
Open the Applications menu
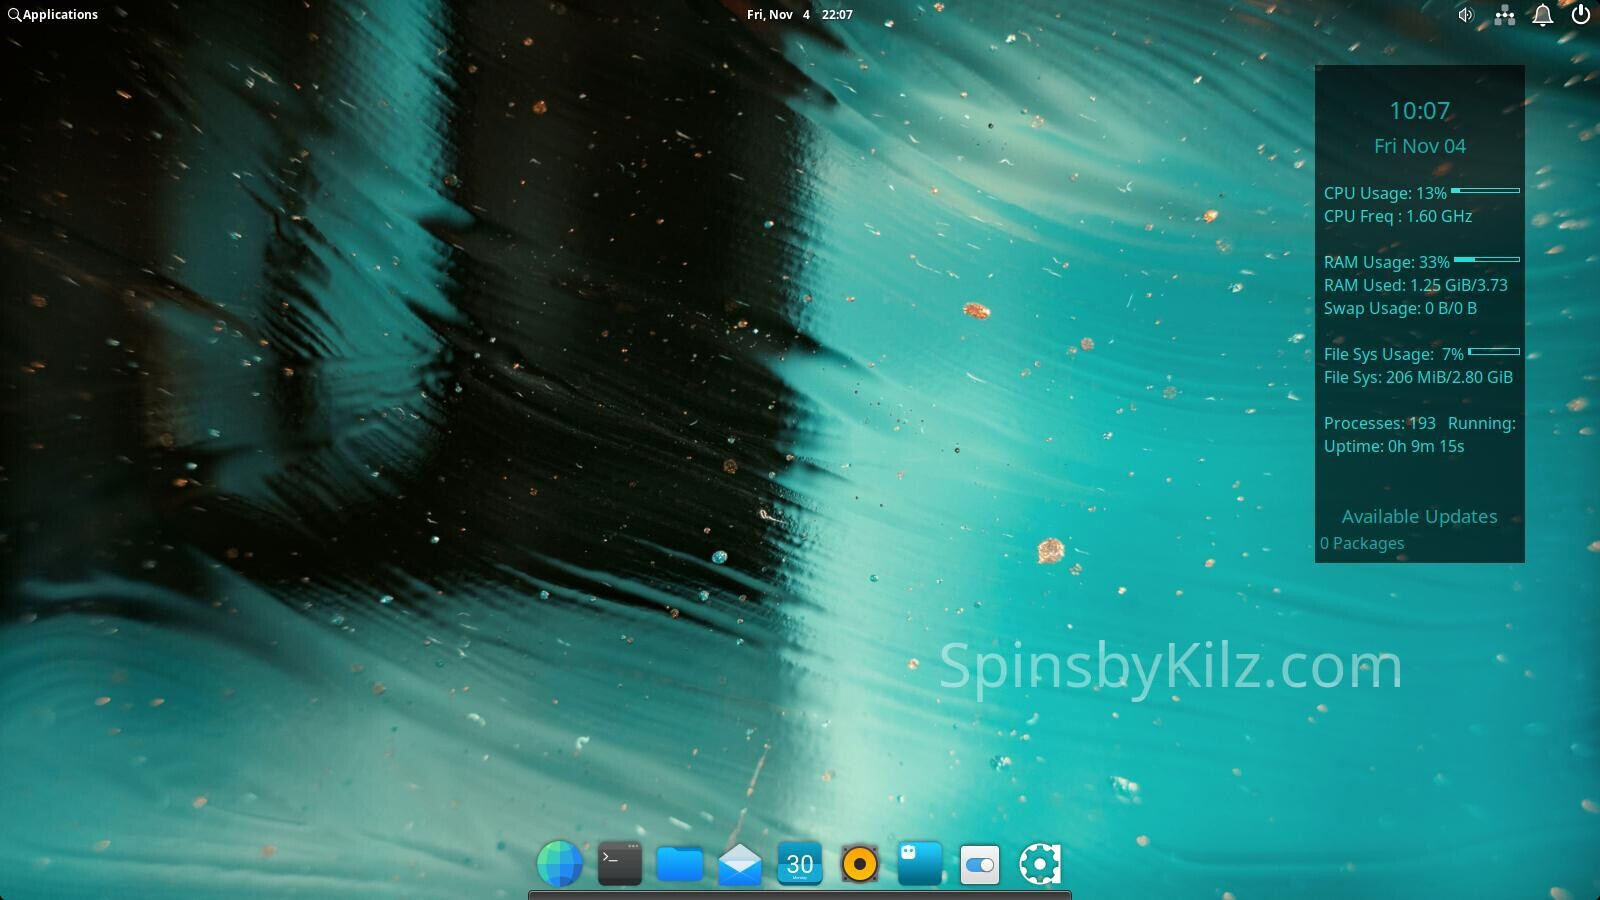[x=53, y=15]
